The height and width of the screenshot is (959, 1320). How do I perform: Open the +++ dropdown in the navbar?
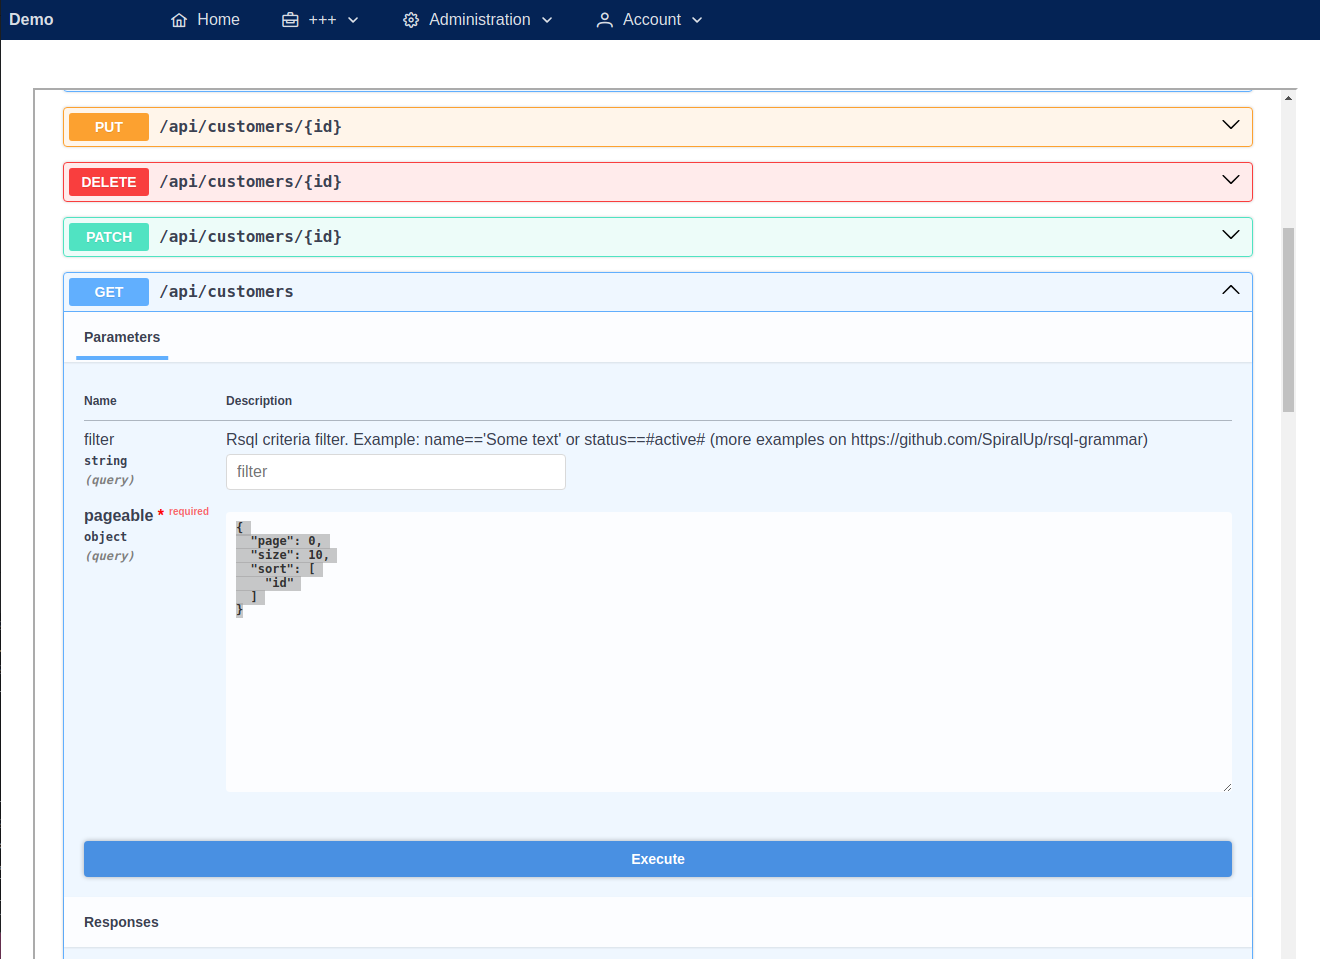320,19
